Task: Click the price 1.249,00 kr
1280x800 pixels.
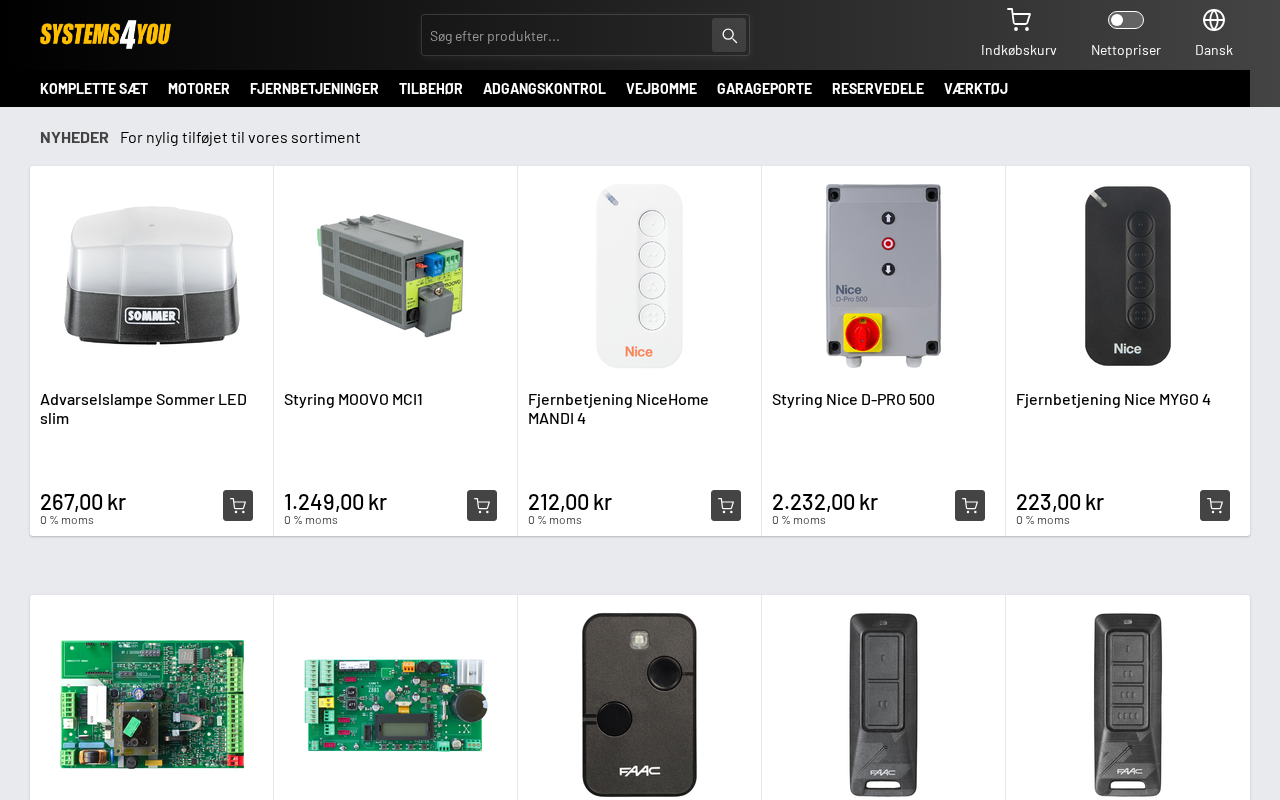Action: coord(335,501)
